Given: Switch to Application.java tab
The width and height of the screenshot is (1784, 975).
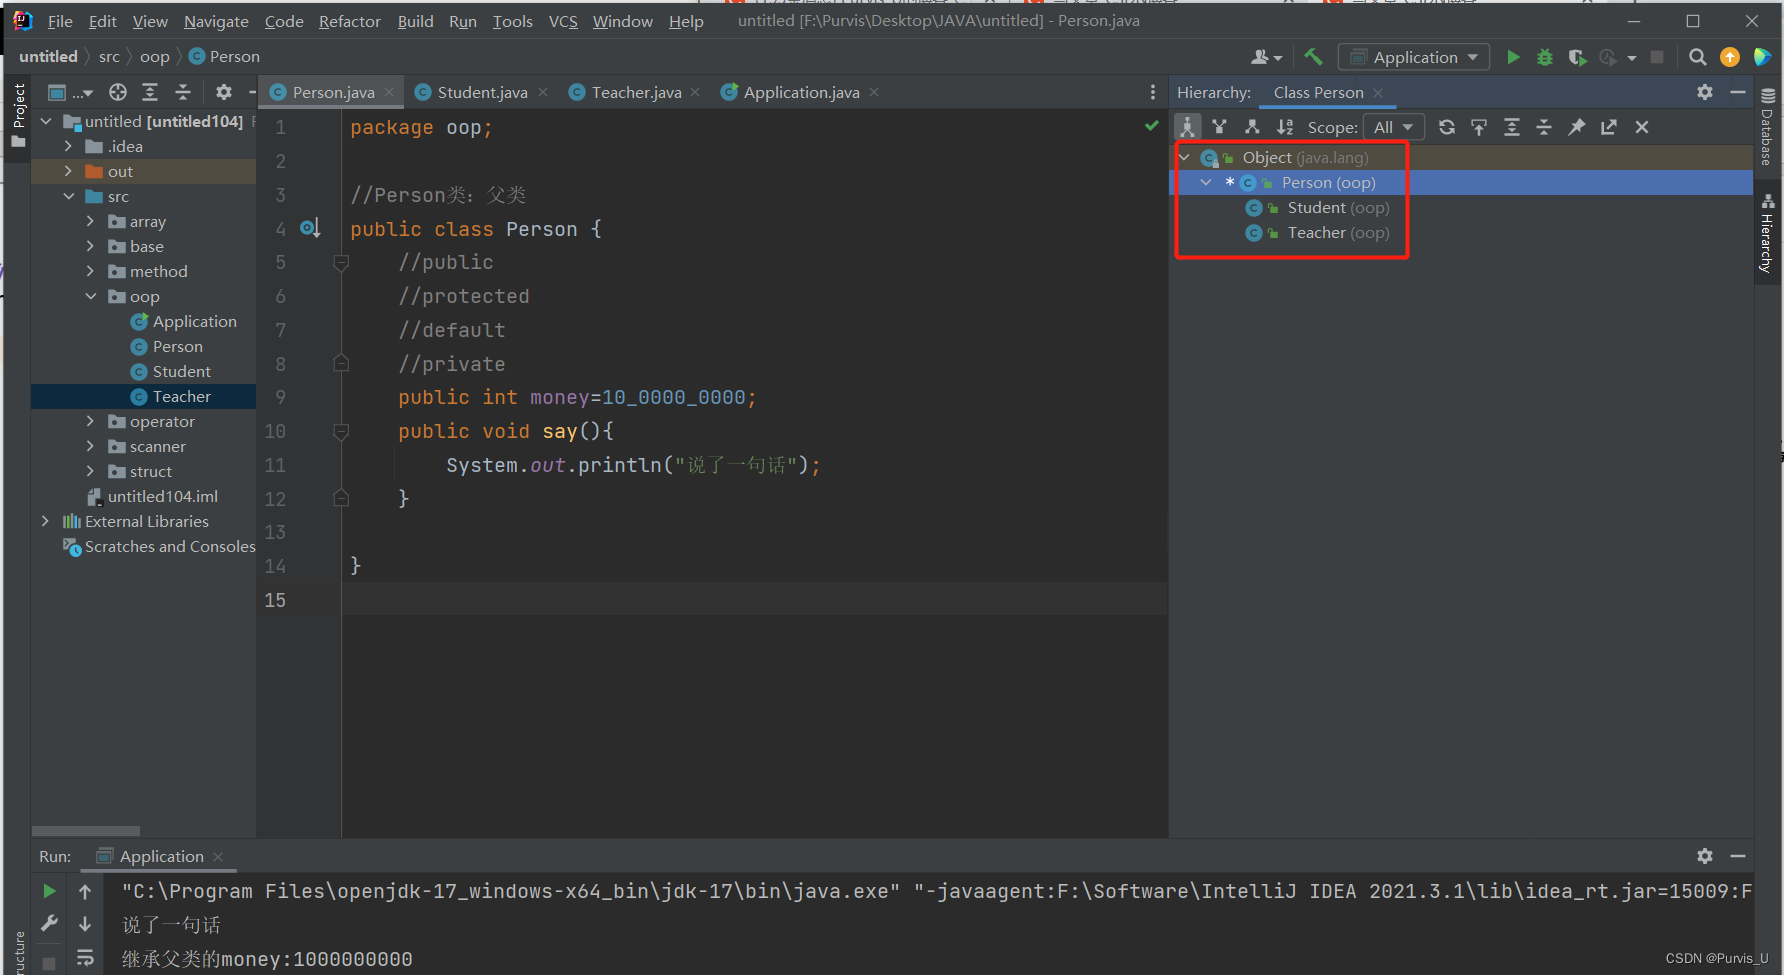Looking at the screenshot, I should (x=800, y=92).
